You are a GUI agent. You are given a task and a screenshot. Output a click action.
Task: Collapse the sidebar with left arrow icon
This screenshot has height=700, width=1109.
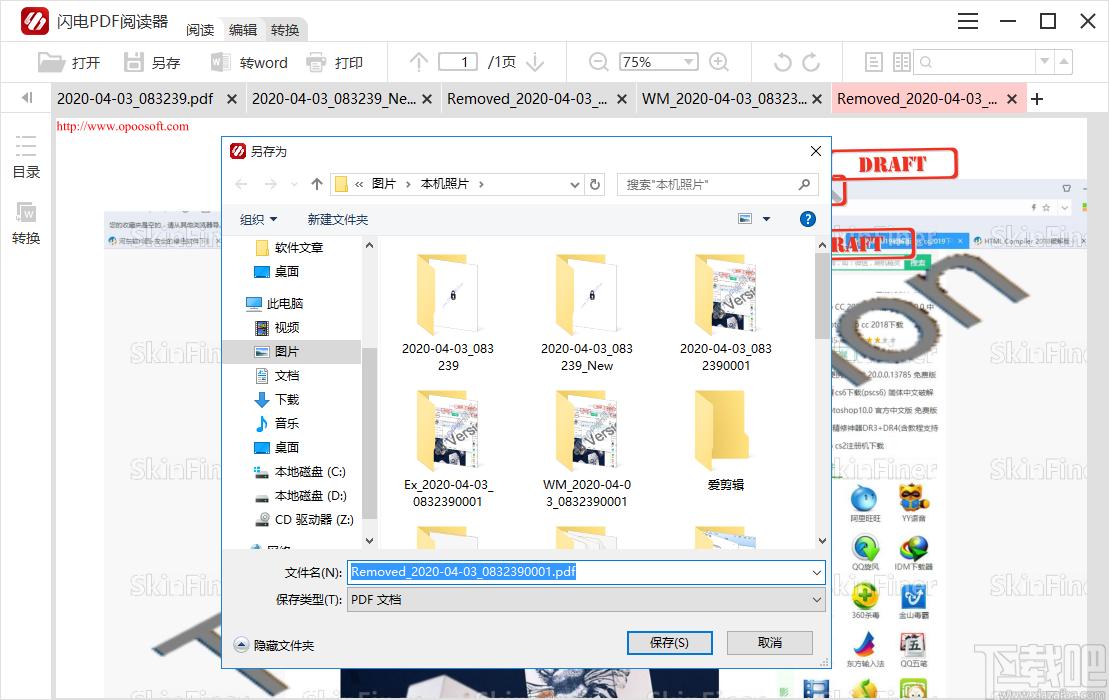point(27,98)
